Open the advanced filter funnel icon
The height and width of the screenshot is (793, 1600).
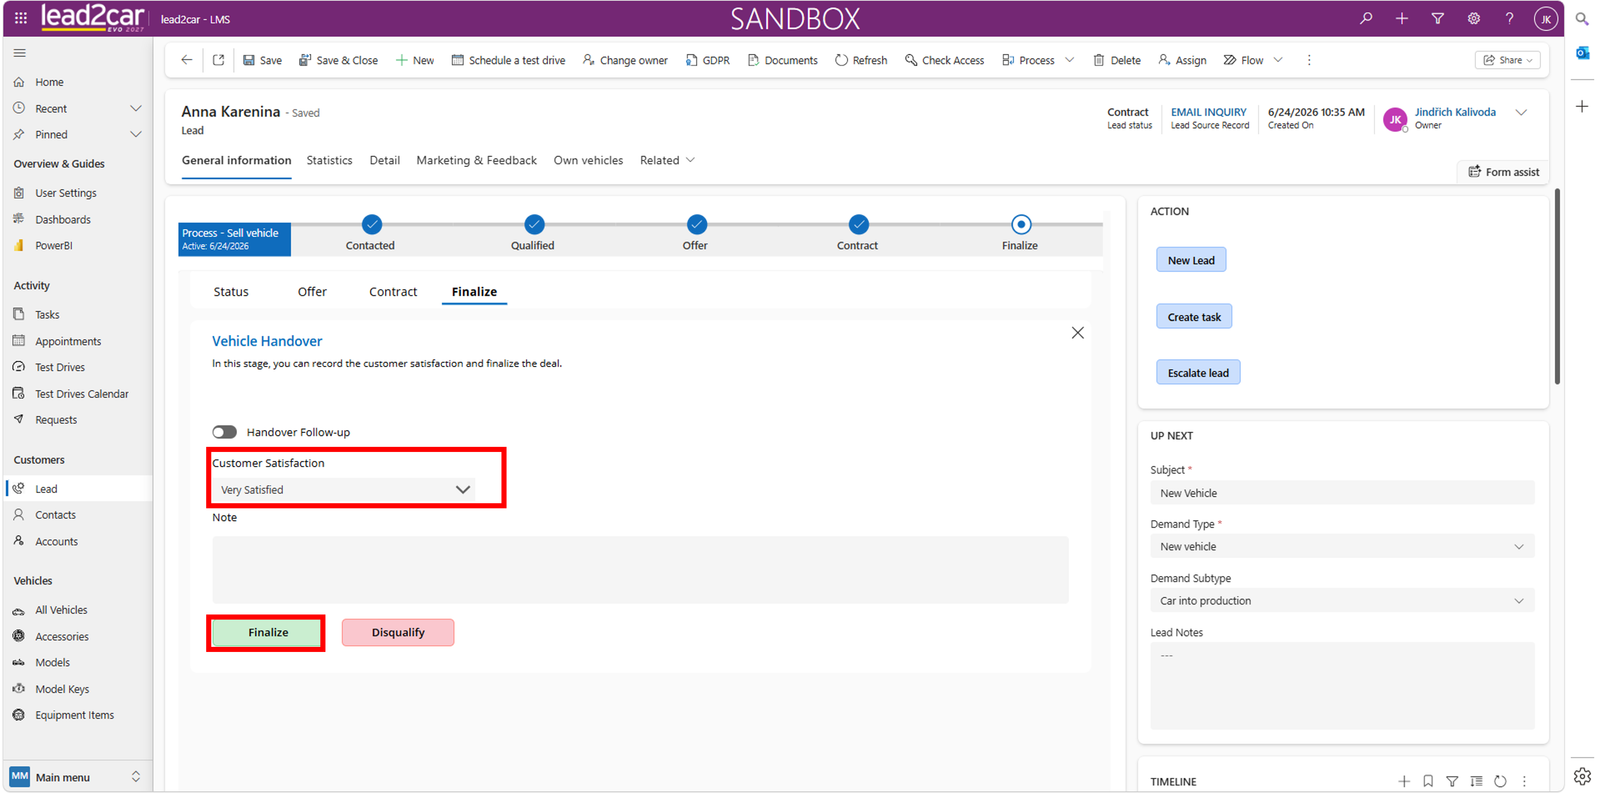(1438, 18)
